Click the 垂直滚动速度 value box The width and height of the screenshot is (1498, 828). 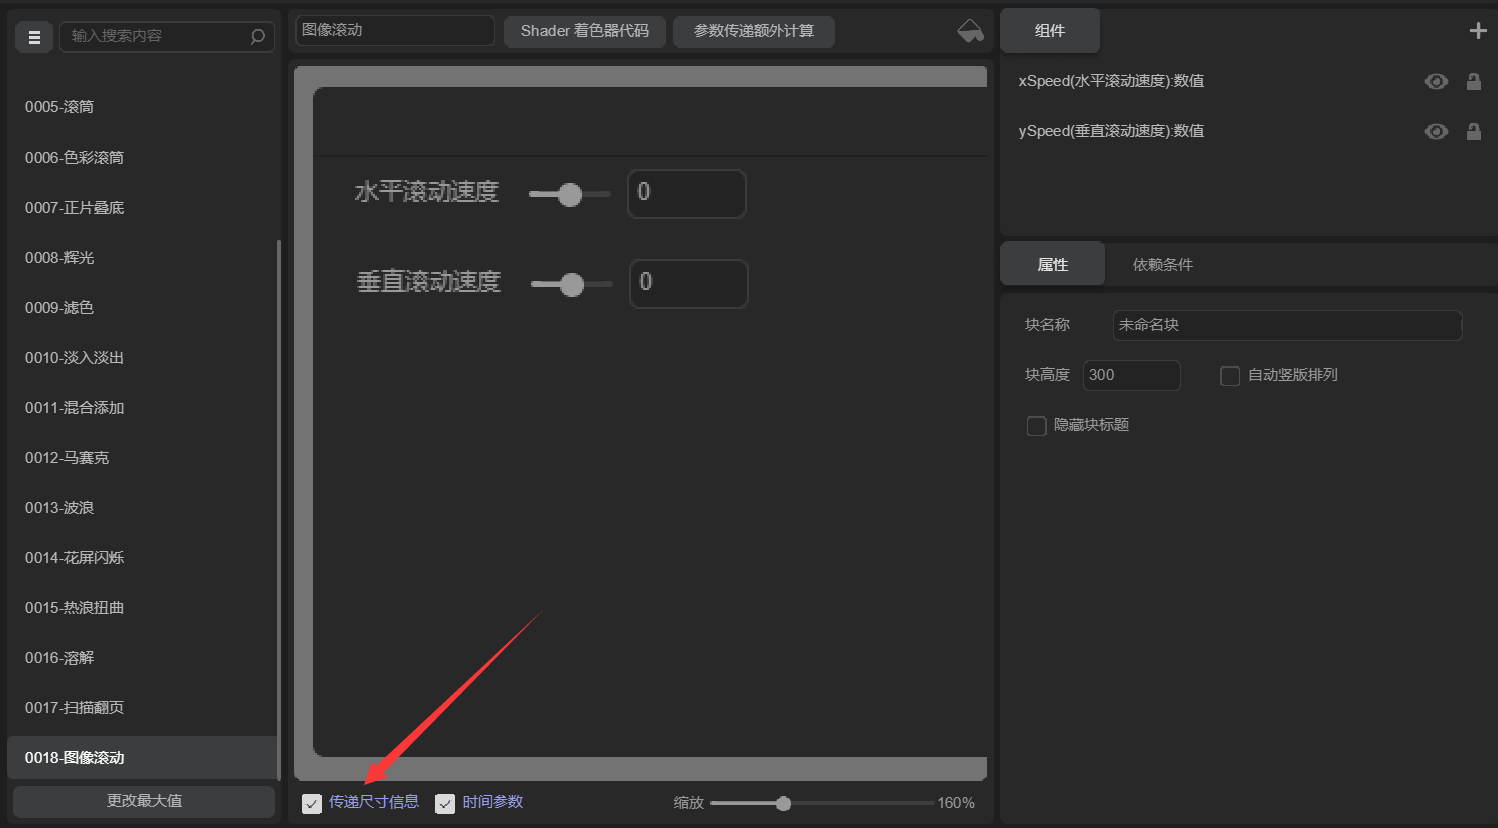(689, 284)
